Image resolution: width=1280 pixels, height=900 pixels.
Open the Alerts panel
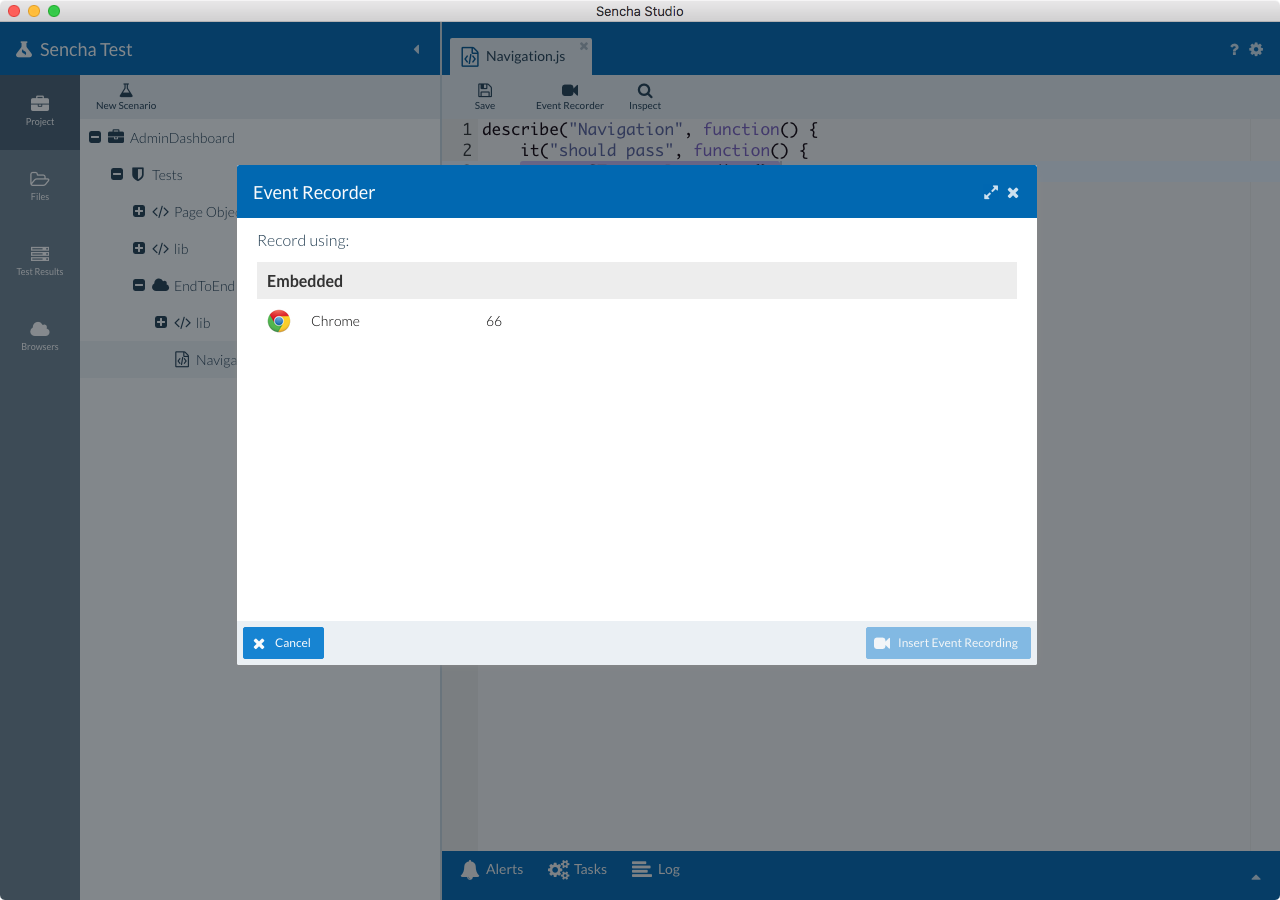click(492, 870)
